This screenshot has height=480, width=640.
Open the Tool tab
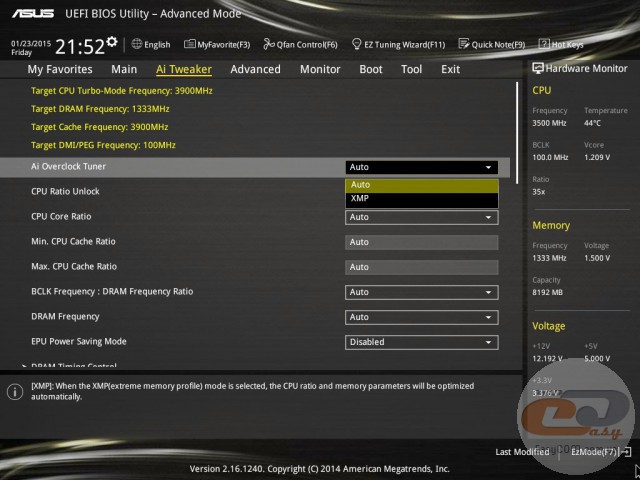(411, 69)
